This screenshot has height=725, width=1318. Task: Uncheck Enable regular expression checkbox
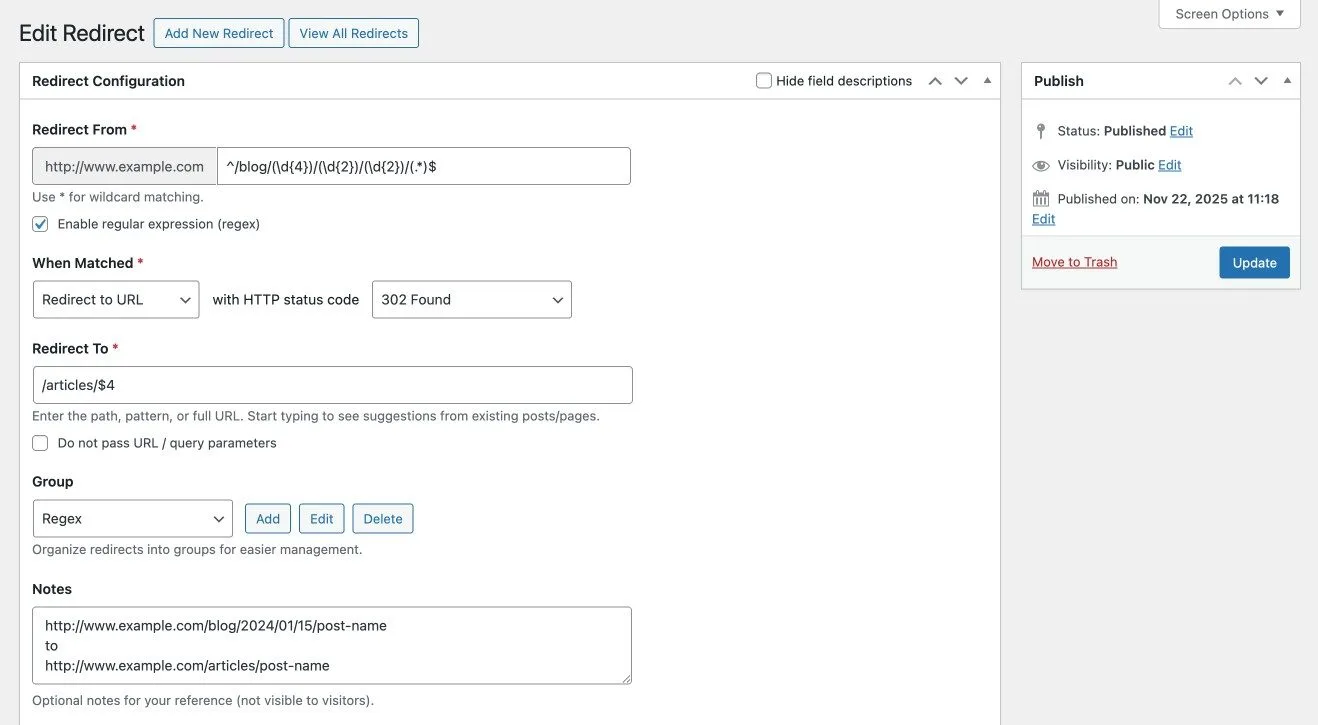tap(40, 224)
